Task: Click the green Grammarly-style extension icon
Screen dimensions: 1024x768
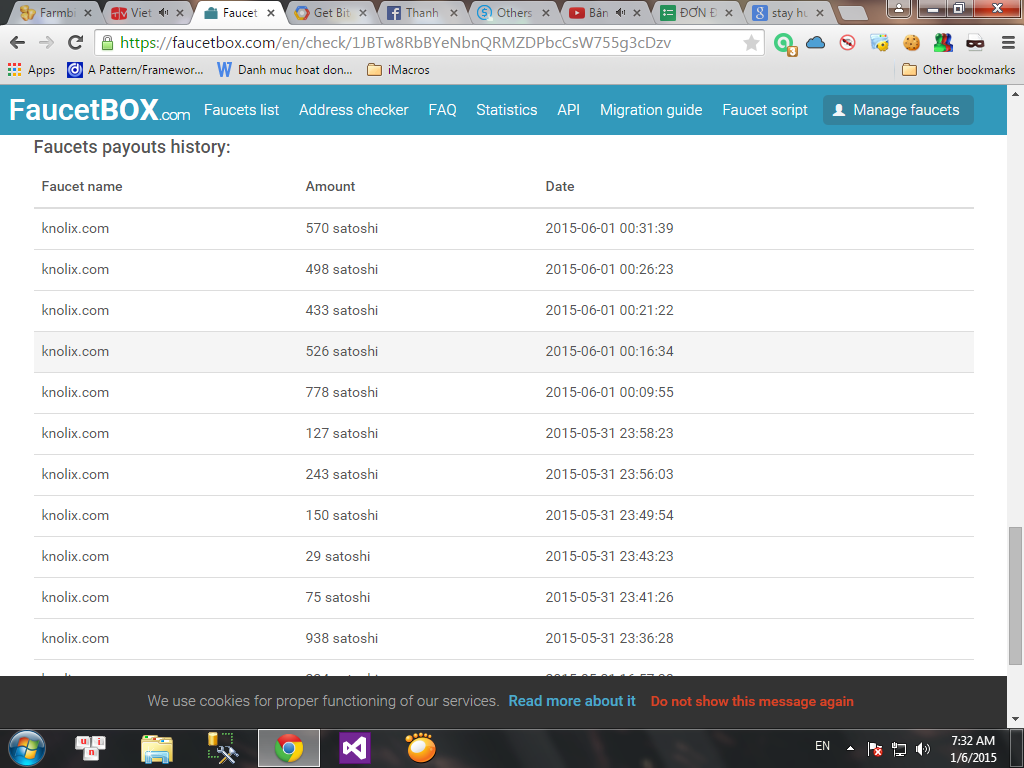Action: click(784, 44)
